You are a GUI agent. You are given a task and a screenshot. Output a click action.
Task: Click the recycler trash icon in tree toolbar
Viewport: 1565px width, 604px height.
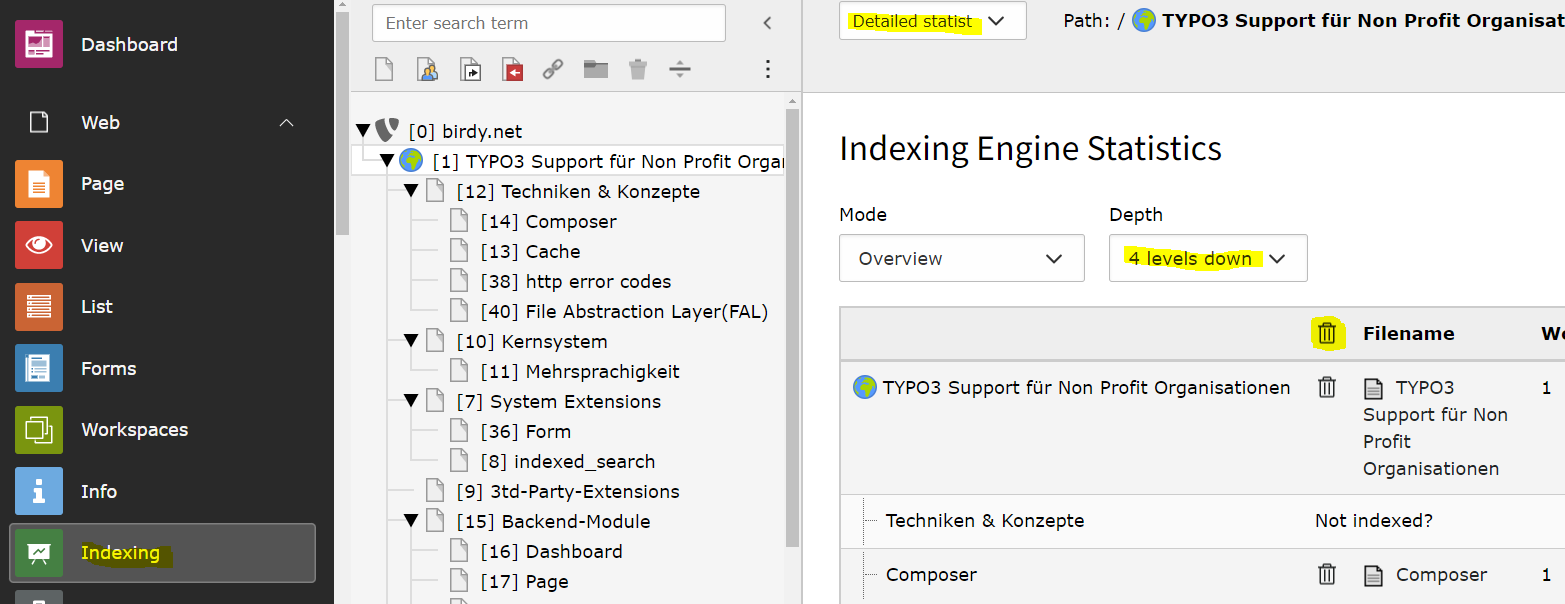(x=638, y=70)
